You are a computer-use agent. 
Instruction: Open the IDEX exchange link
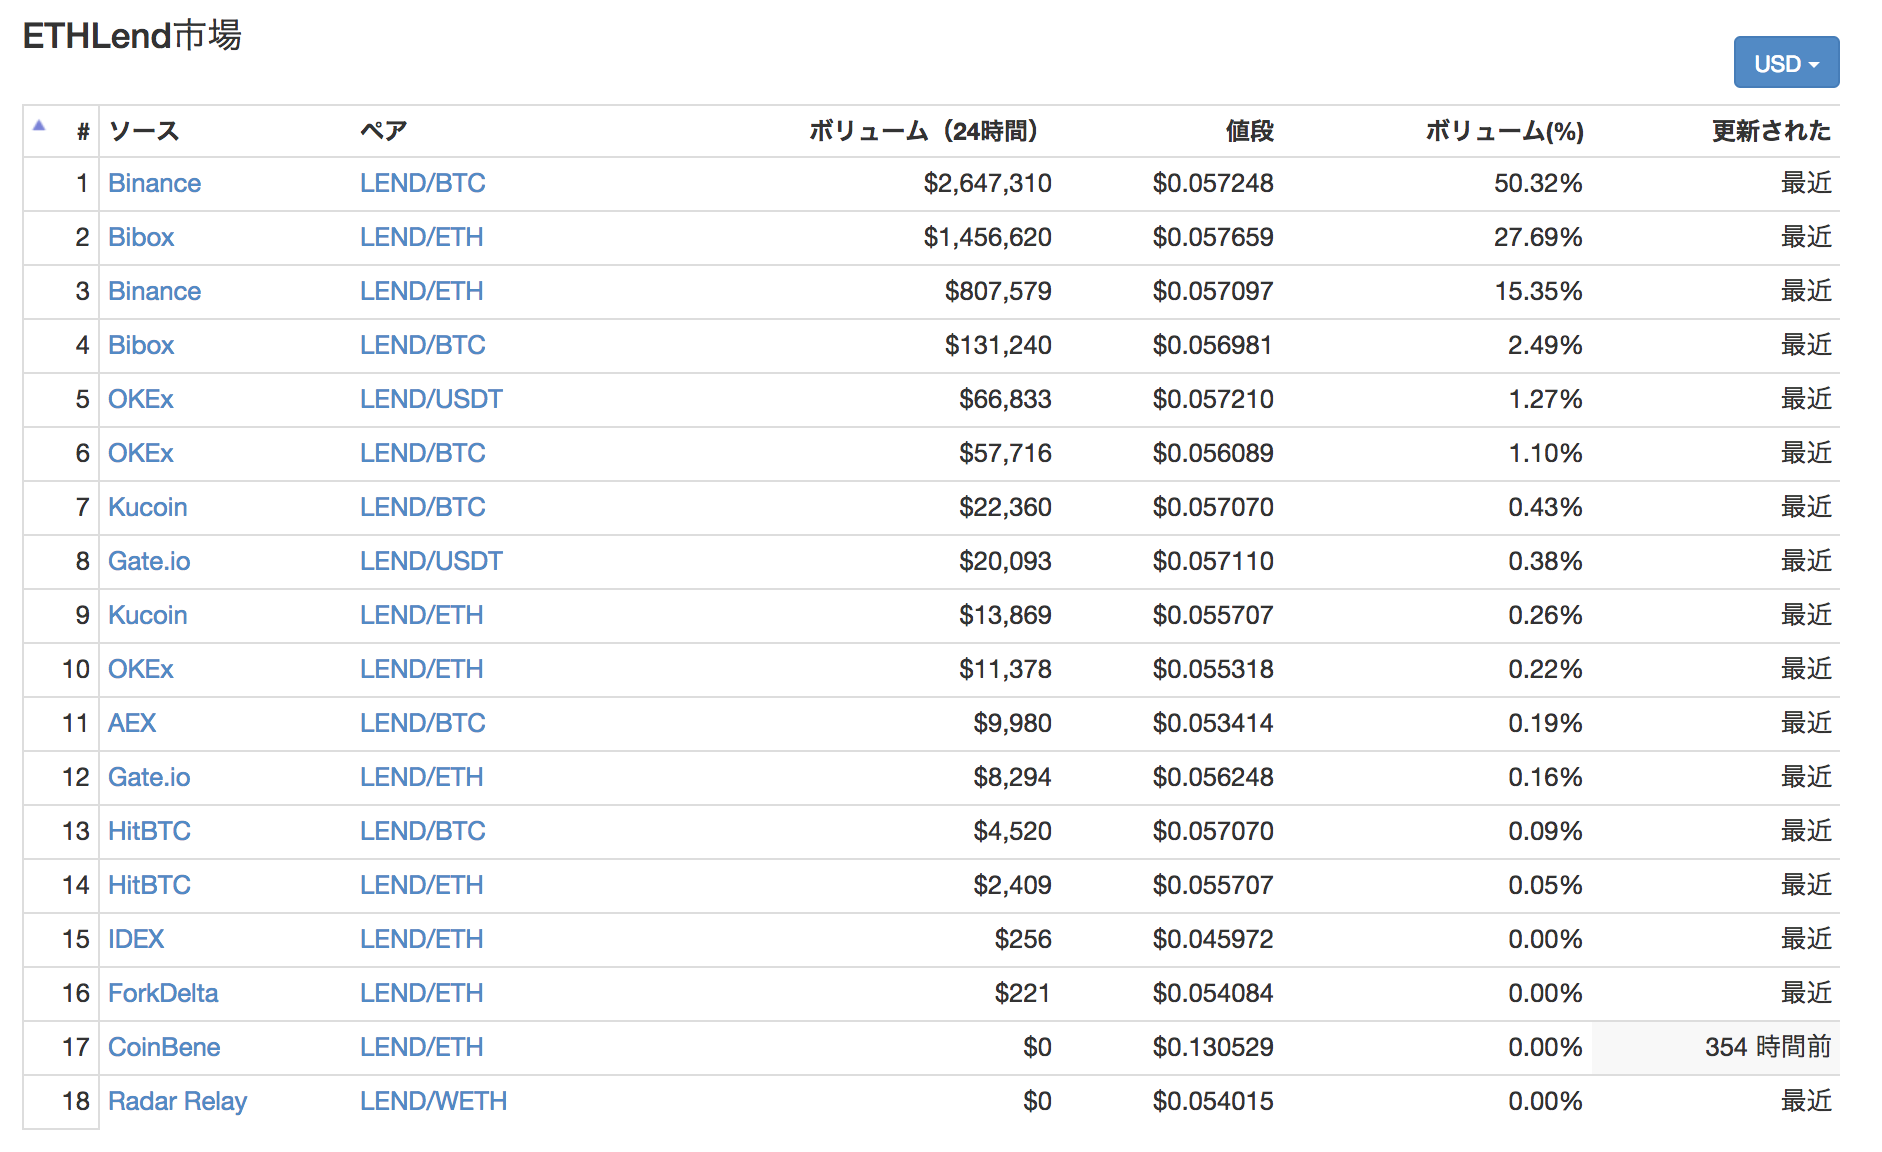(x=136, y=939)
